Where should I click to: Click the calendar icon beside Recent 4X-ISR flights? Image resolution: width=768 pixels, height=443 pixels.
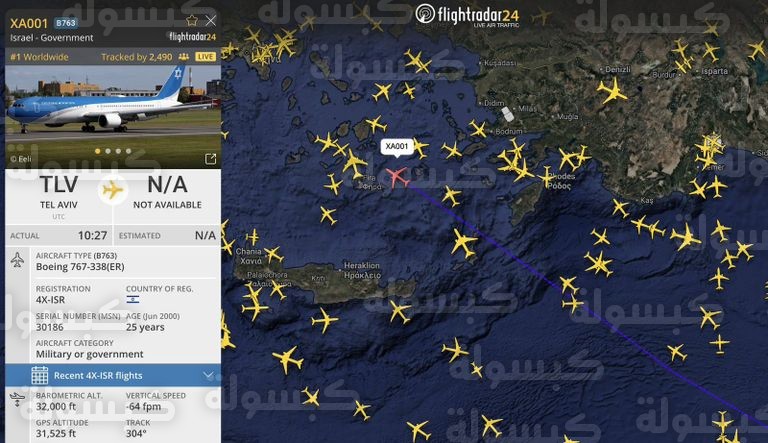pos(40,375)
